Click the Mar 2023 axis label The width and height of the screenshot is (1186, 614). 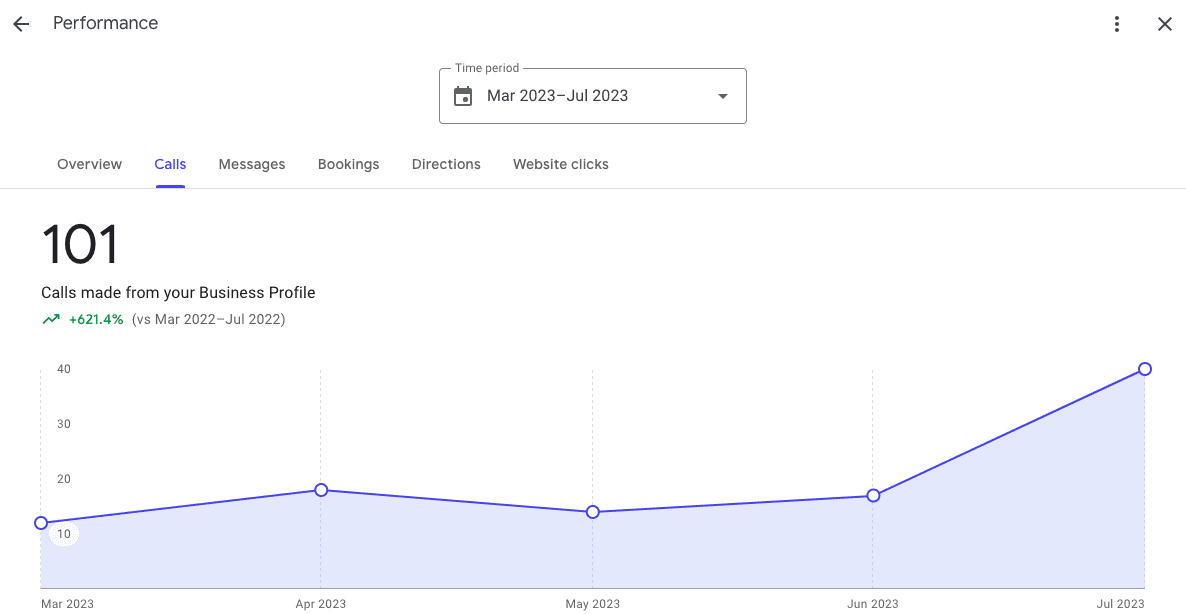coord(67,603)
